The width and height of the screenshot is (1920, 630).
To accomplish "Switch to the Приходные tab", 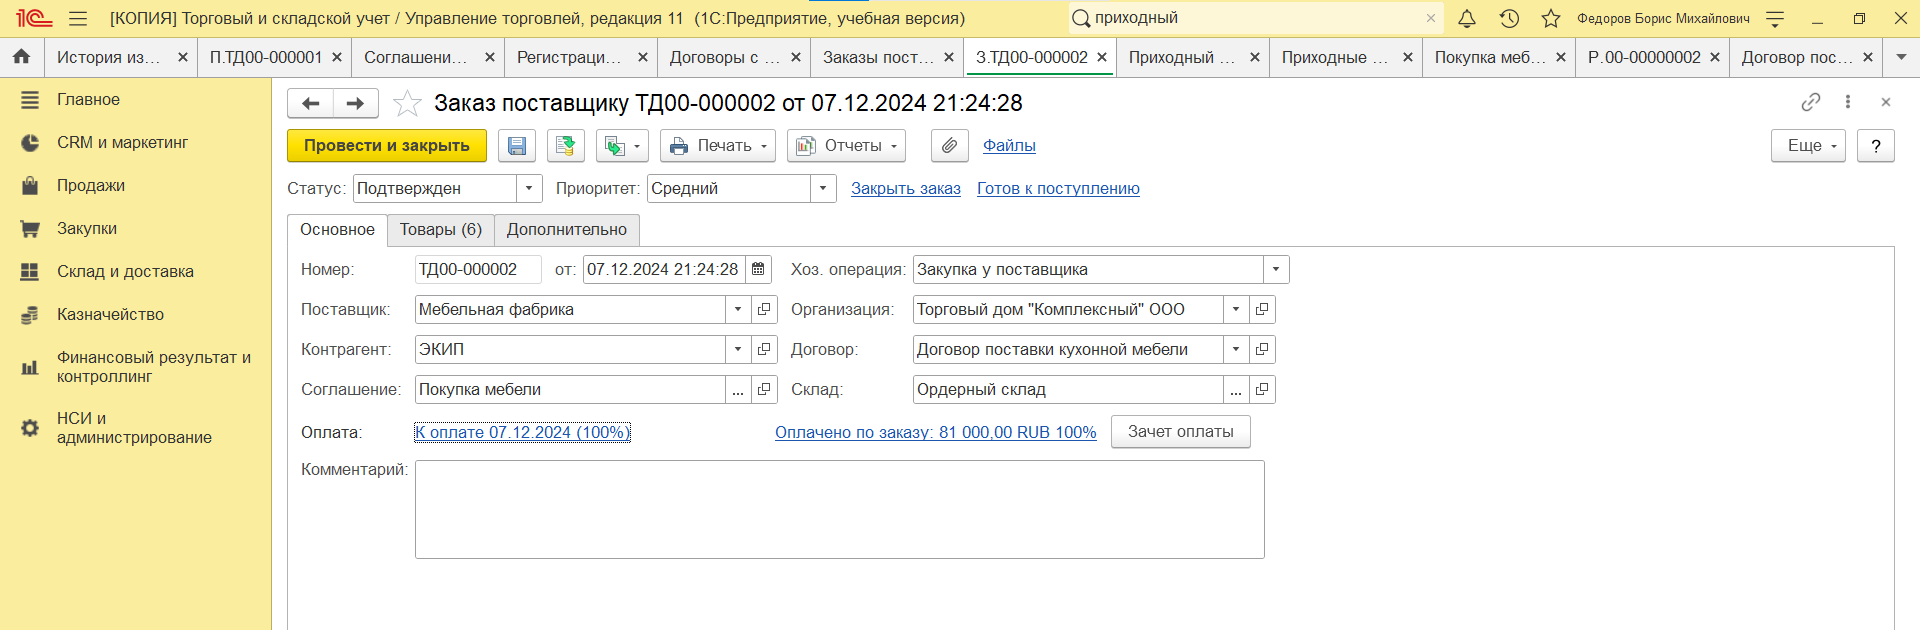I will click(x=1345, y=57).
